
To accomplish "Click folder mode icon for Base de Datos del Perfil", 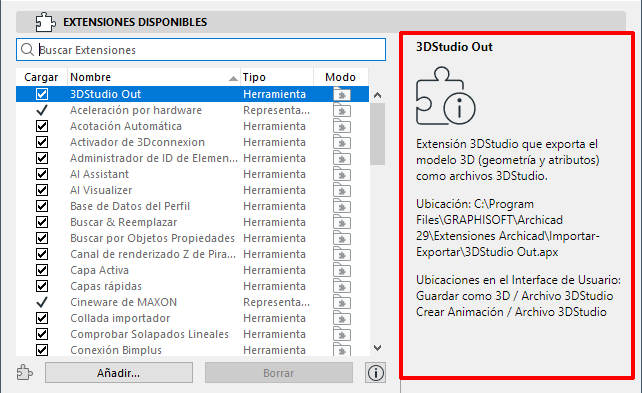I will [342, 206].
